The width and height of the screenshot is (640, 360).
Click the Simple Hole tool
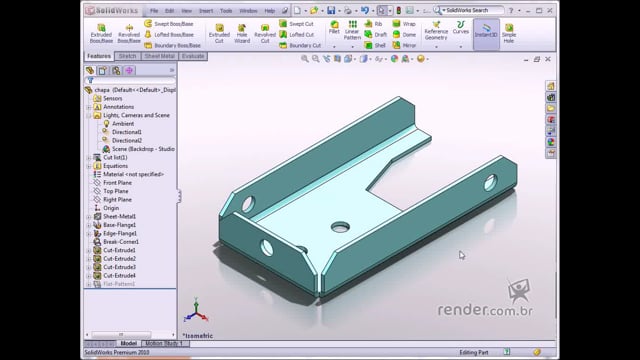click(509, 33)
